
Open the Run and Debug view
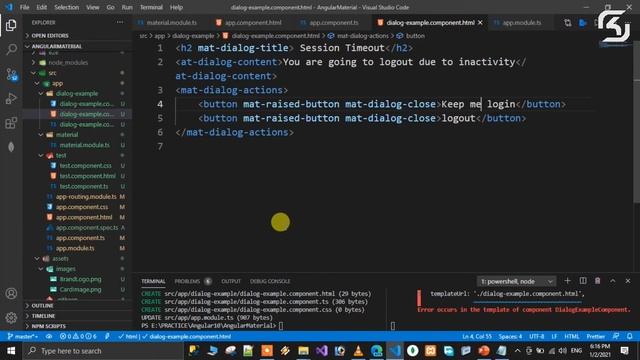click(x=11, y=98)
